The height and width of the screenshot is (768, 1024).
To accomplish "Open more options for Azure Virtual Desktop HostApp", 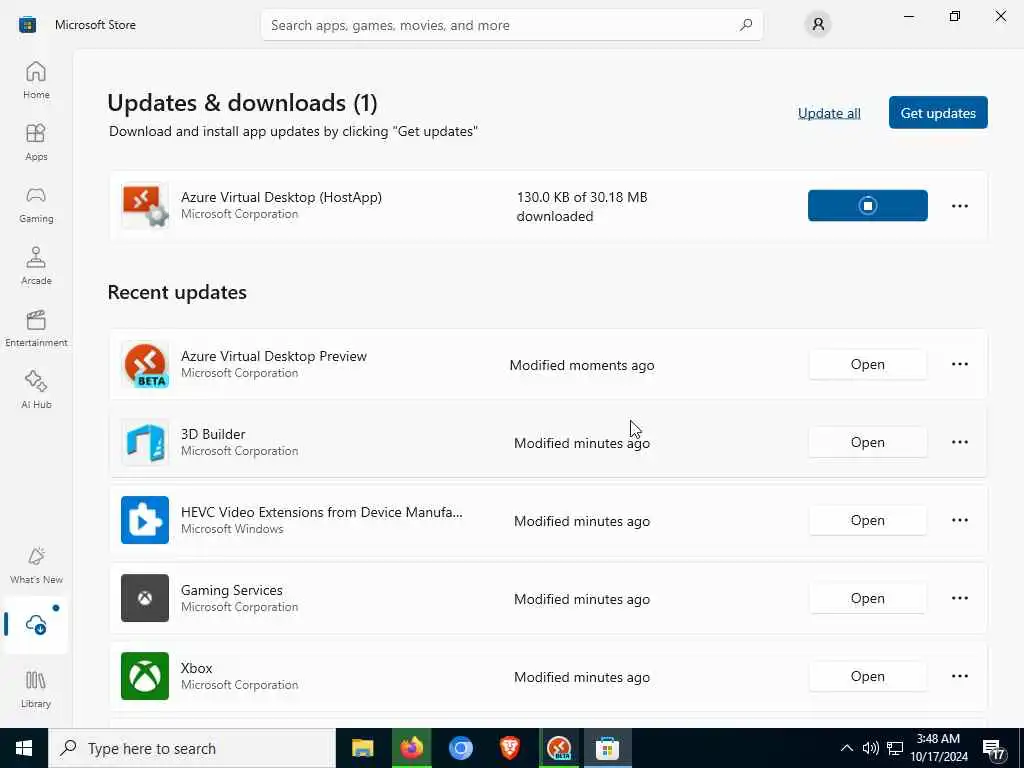I will click(x=959, y=206).
